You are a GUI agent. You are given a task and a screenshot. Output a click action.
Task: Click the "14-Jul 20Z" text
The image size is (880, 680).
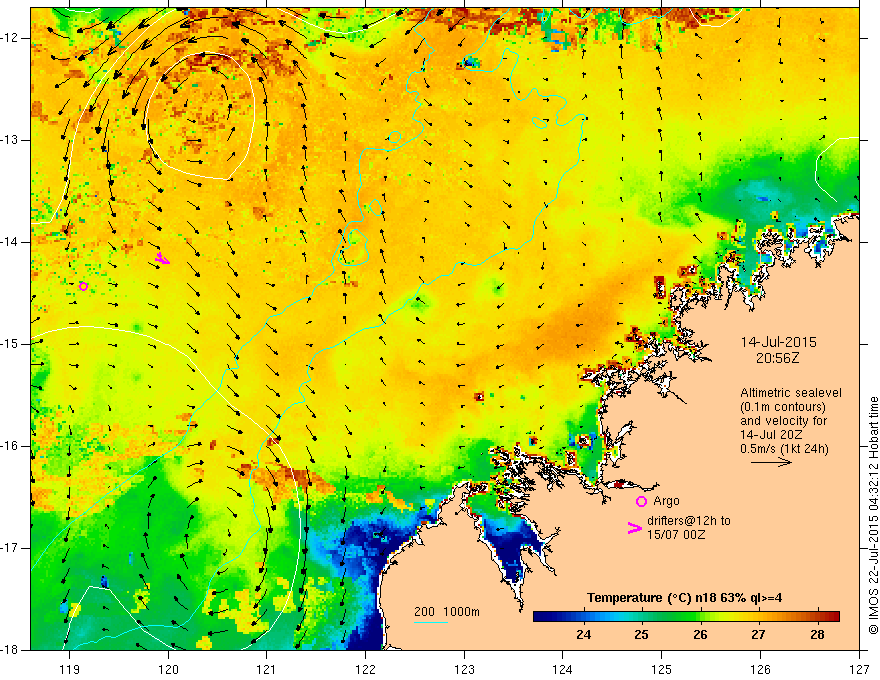point(771,435)
